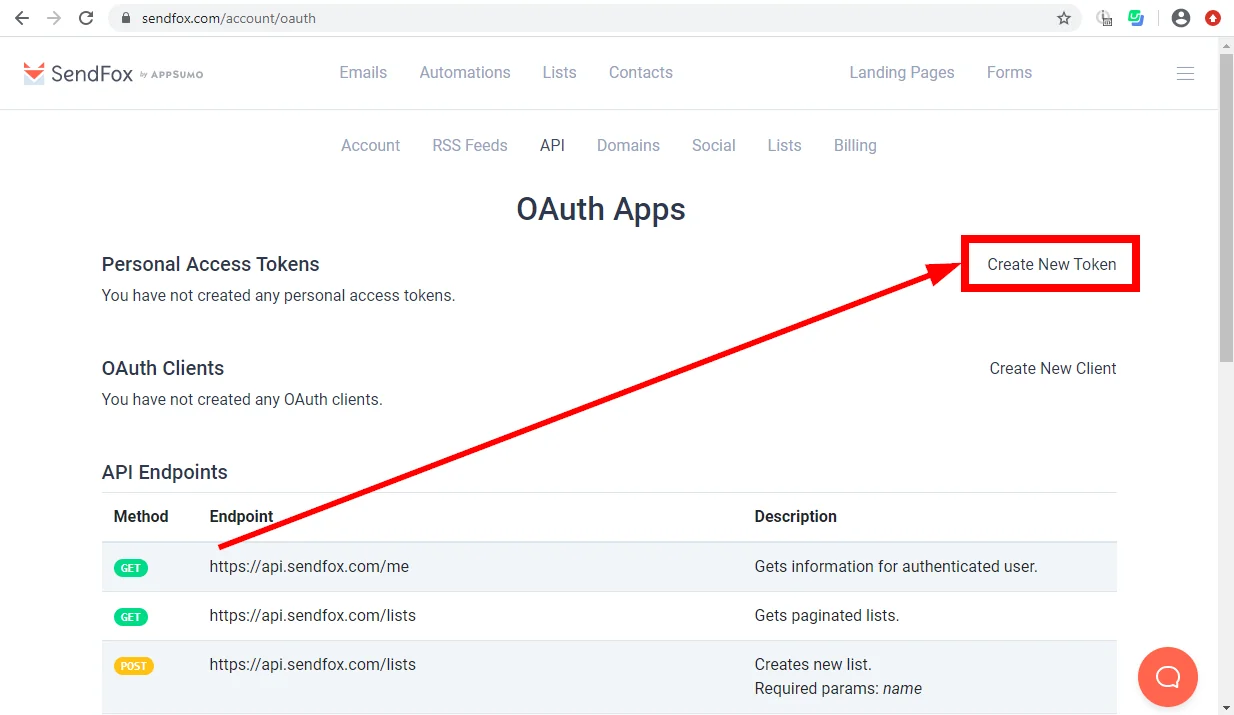Open the hamburger menu icon

pos(1185,73)
